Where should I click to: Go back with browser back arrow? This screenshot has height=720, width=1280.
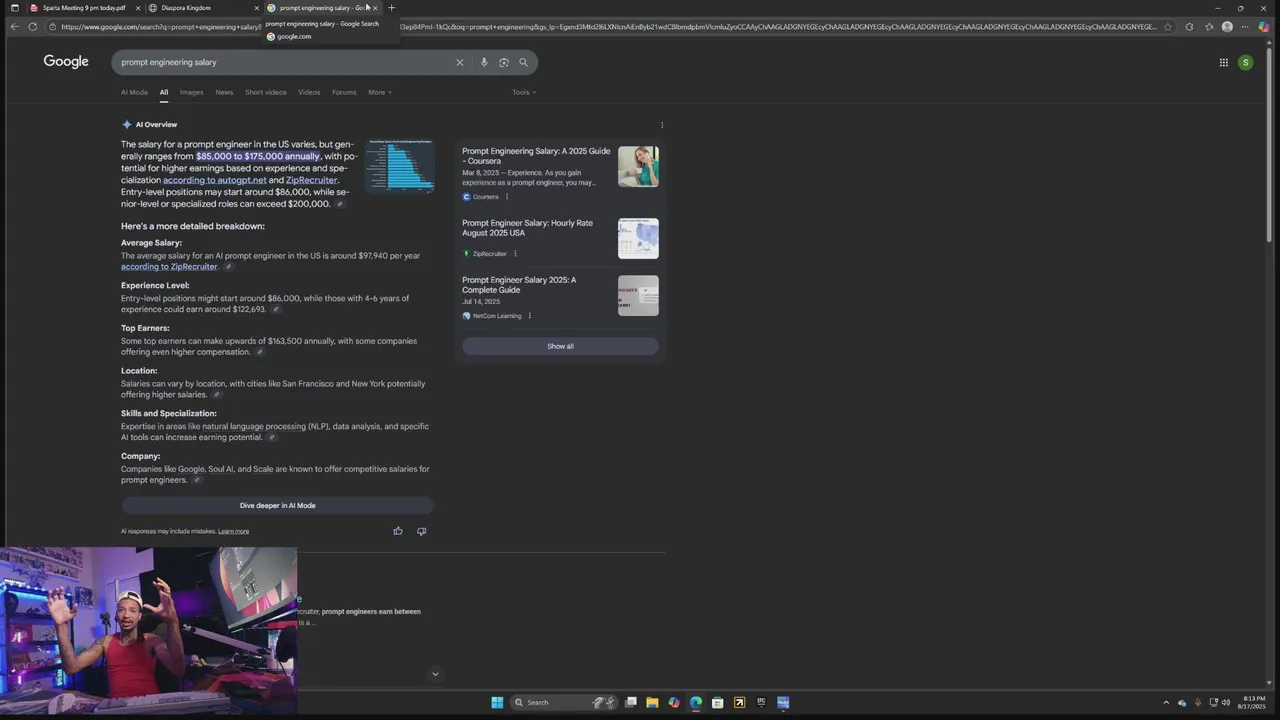pos(14,27)
